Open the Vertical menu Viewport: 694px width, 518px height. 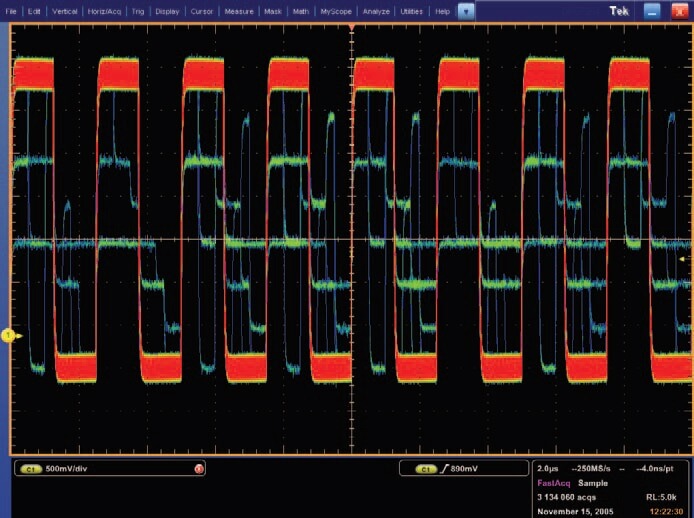(66, 10)
